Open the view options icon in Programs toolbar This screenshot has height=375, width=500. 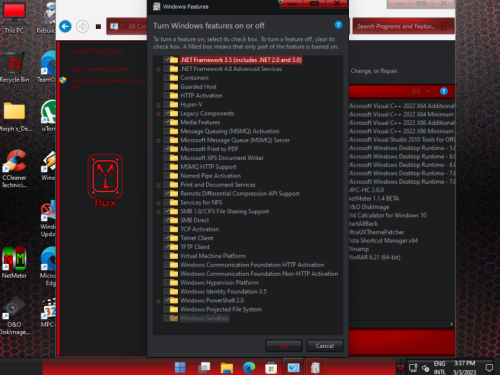tap(416, 91)
